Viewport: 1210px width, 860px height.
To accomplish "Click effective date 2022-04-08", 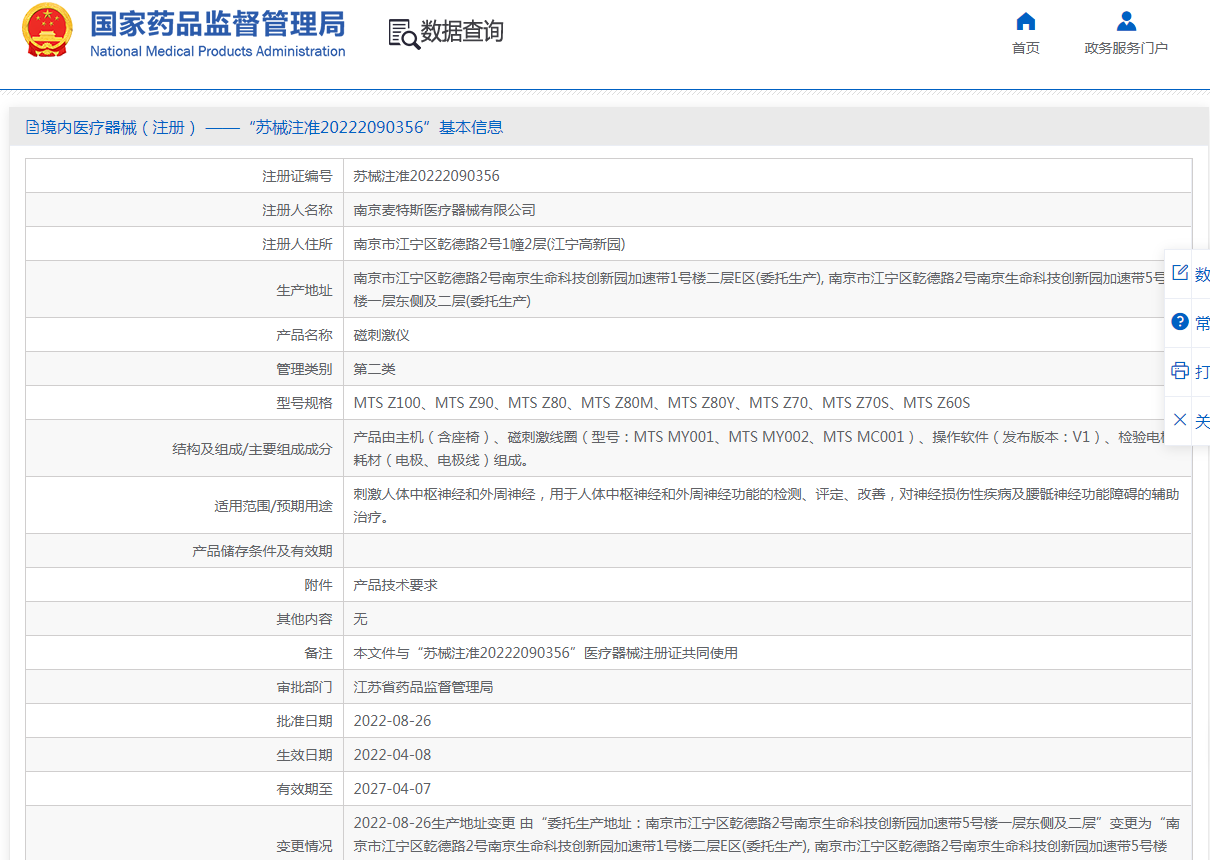I will tap(393, 755).
